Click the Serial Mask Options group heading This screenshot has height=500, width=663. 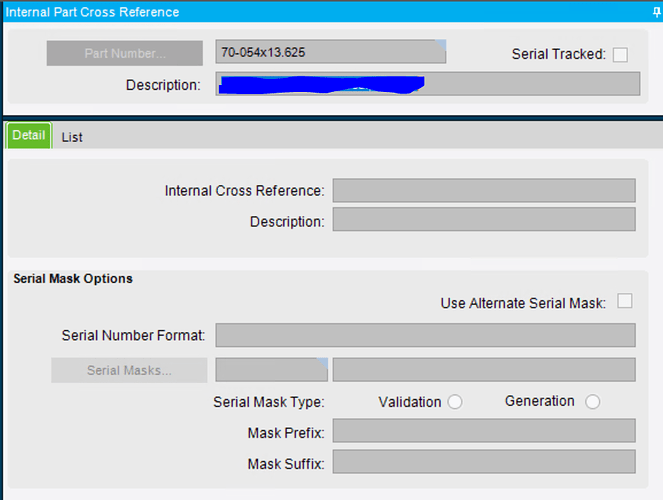(73, 279)
